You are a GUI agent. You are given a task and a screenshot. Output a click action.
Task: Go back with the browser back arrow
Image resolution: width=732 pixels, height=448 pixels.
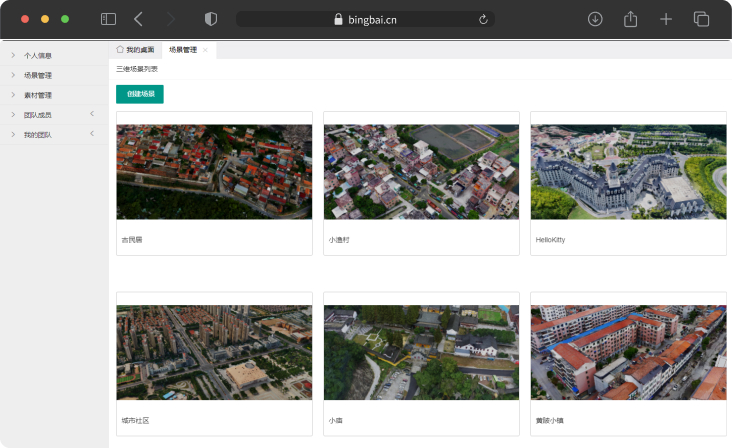[138, 19]
